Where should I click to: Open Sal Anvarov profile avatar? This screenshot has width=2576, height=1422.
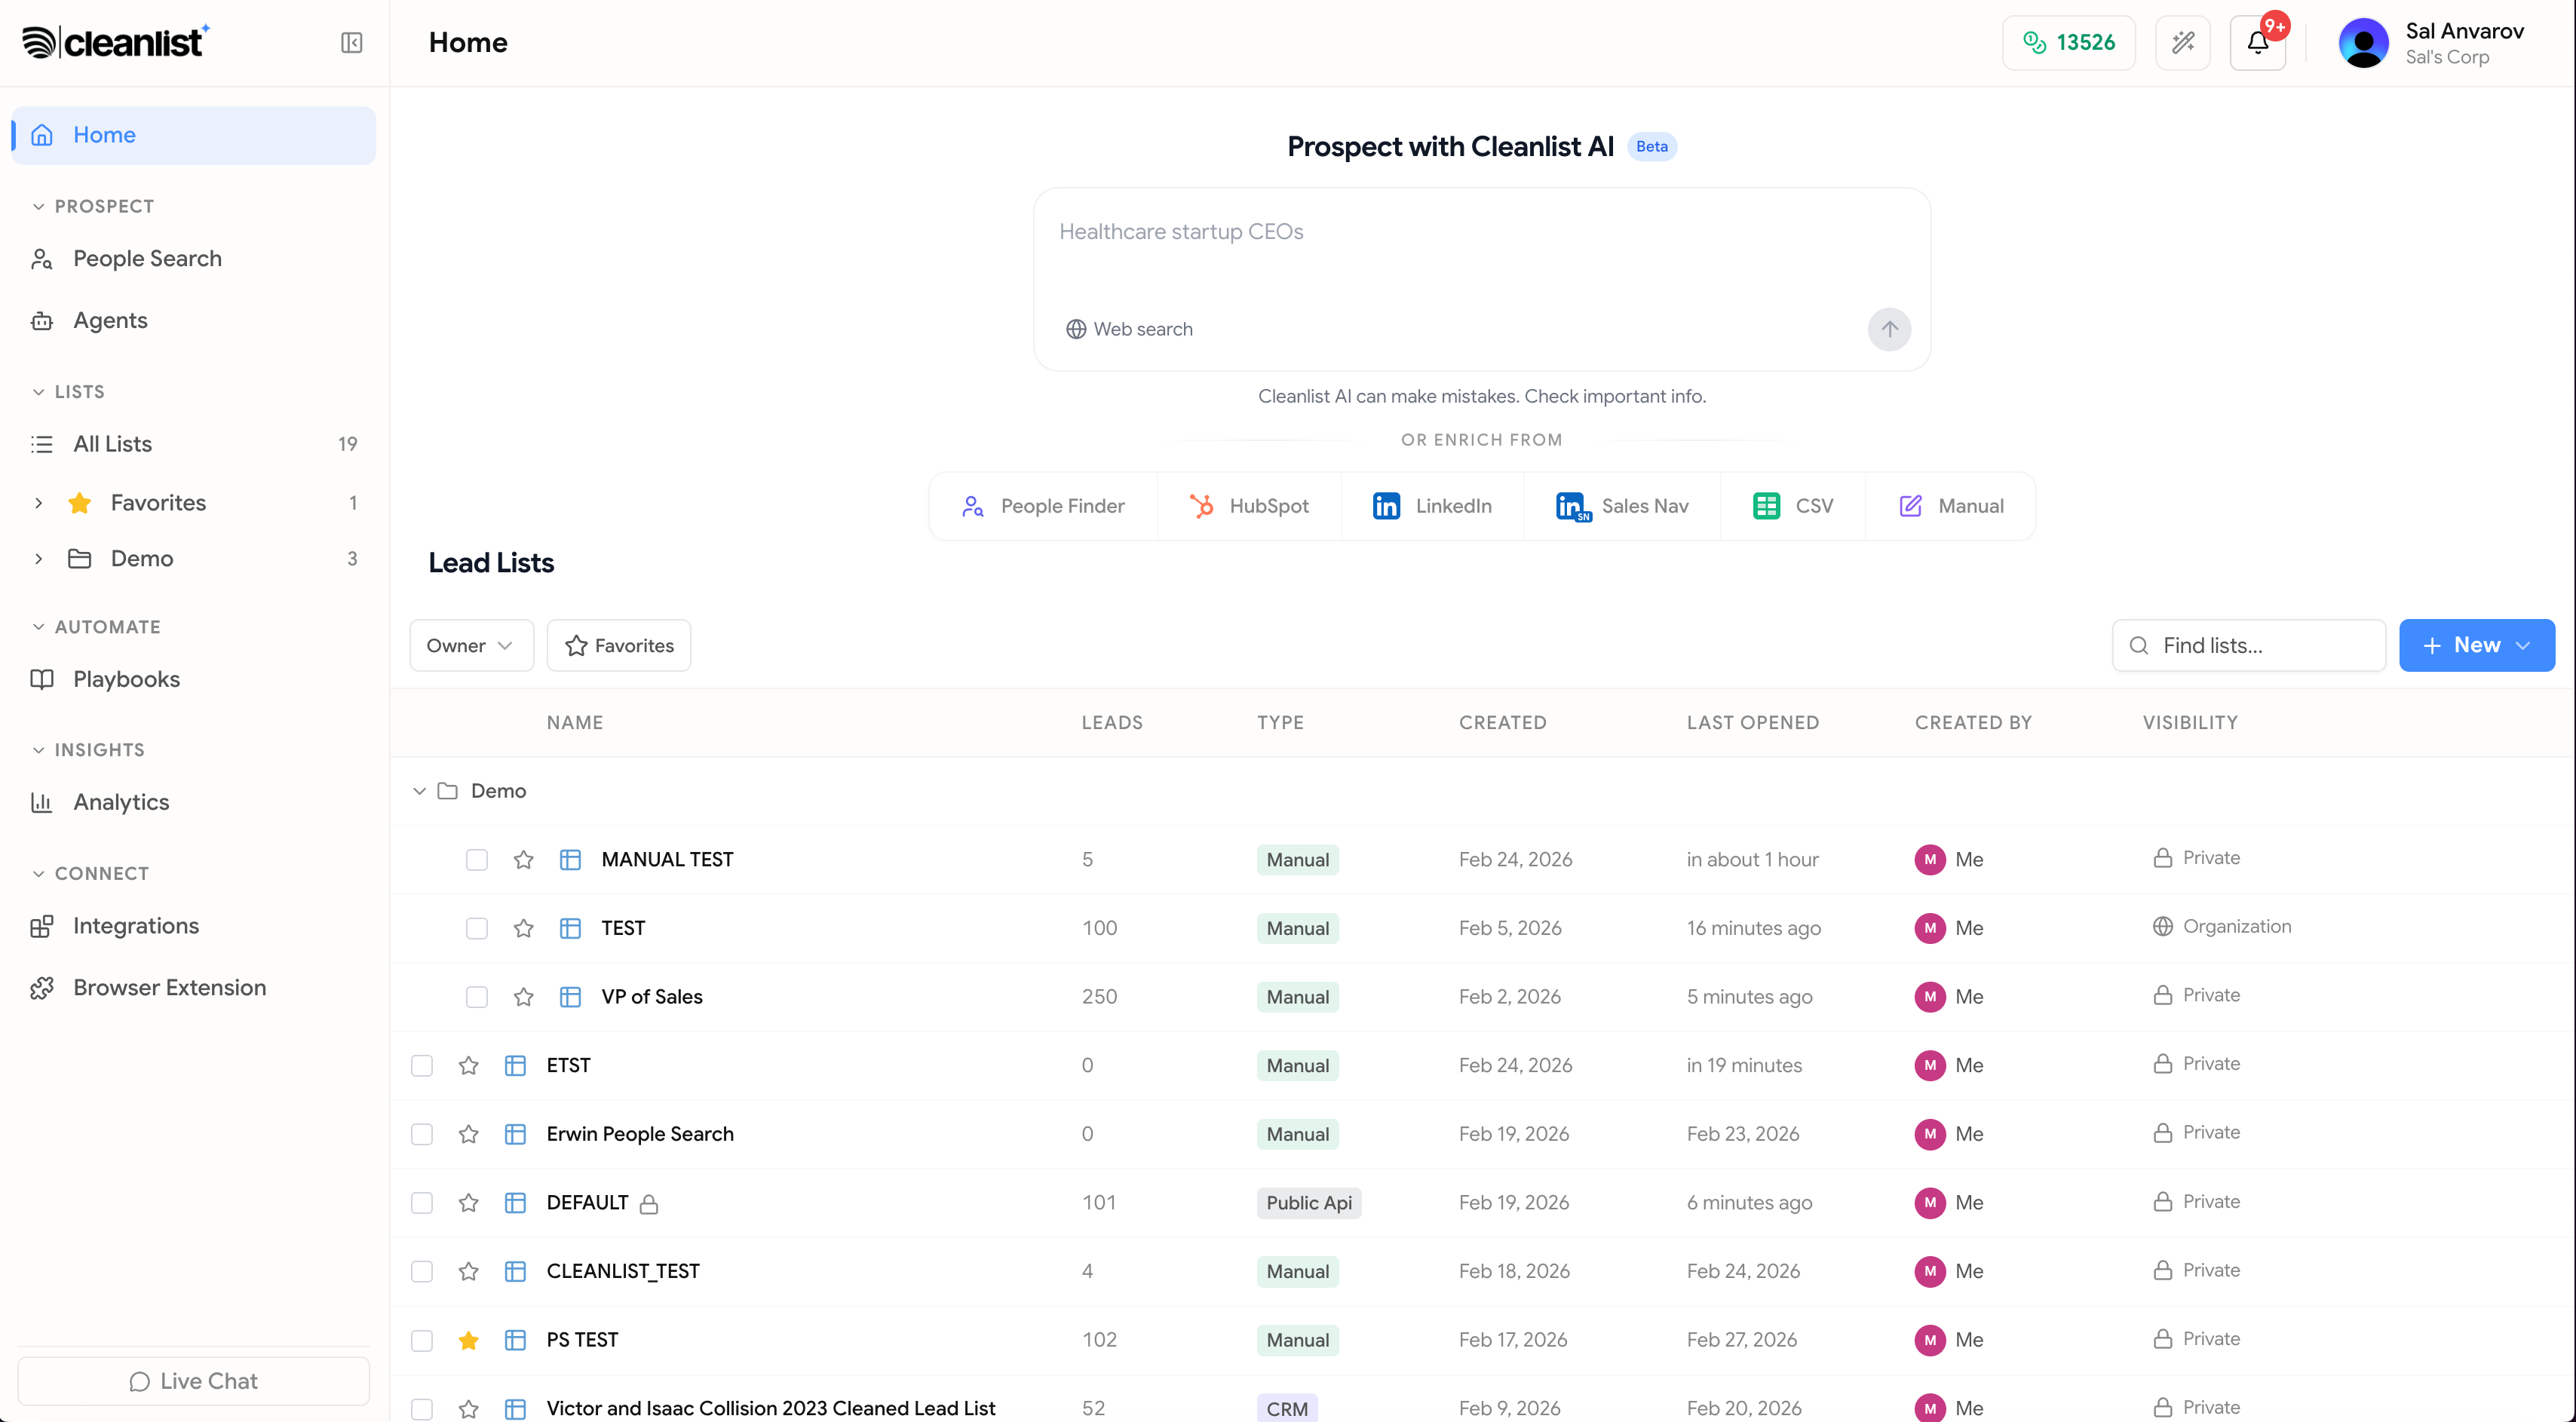coord(2364,43)
